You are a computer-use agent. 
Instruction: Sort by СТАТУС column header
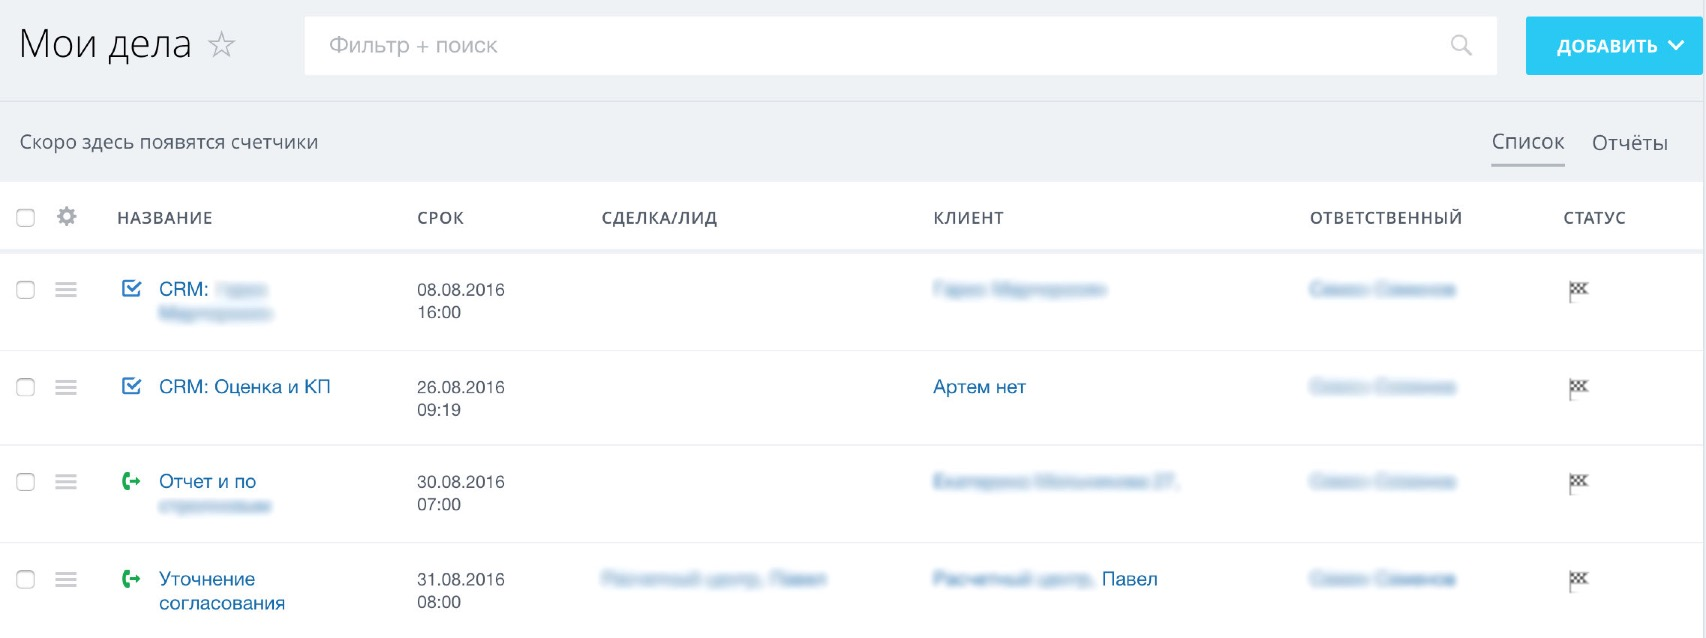click(1595, 218)
